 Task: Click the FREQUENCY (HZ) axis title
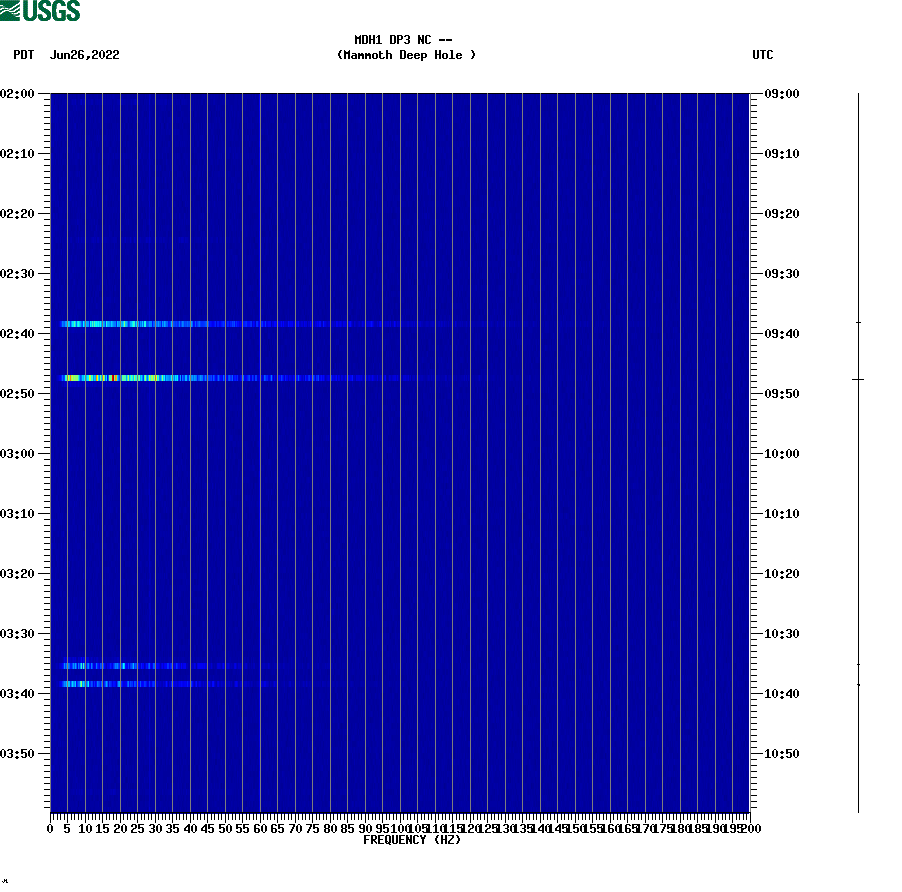pos(410,840)
